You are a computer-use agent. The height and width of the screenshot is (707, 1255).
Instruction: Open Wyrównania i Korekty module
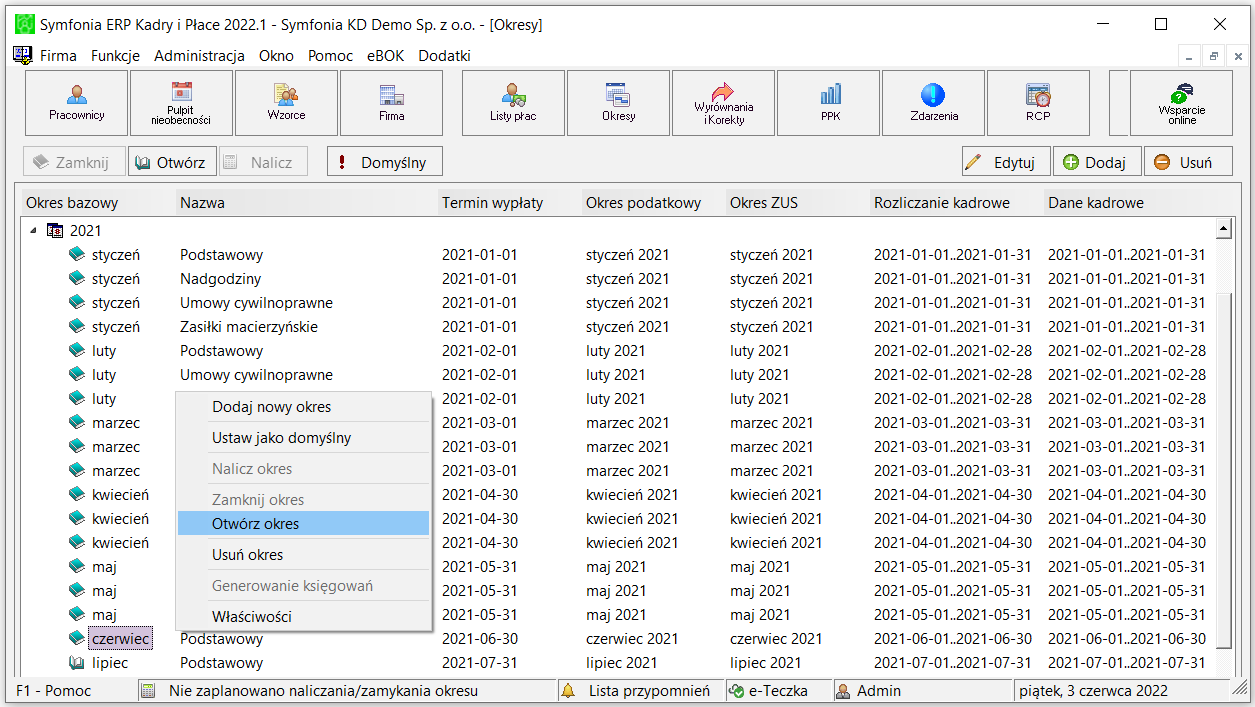coord(723,103)
